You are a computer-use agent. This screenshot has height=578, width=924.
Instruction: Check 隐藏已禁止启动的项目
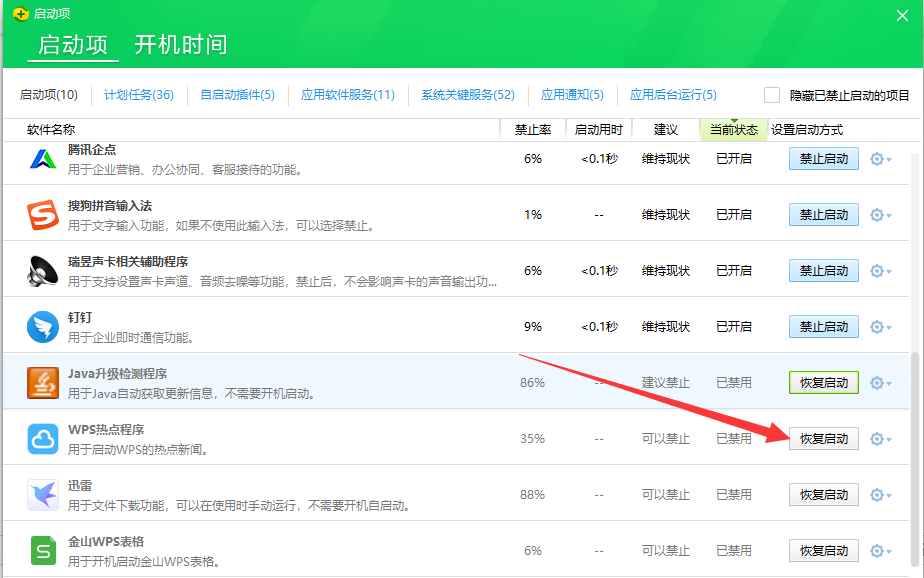click(x=772, y=94)
